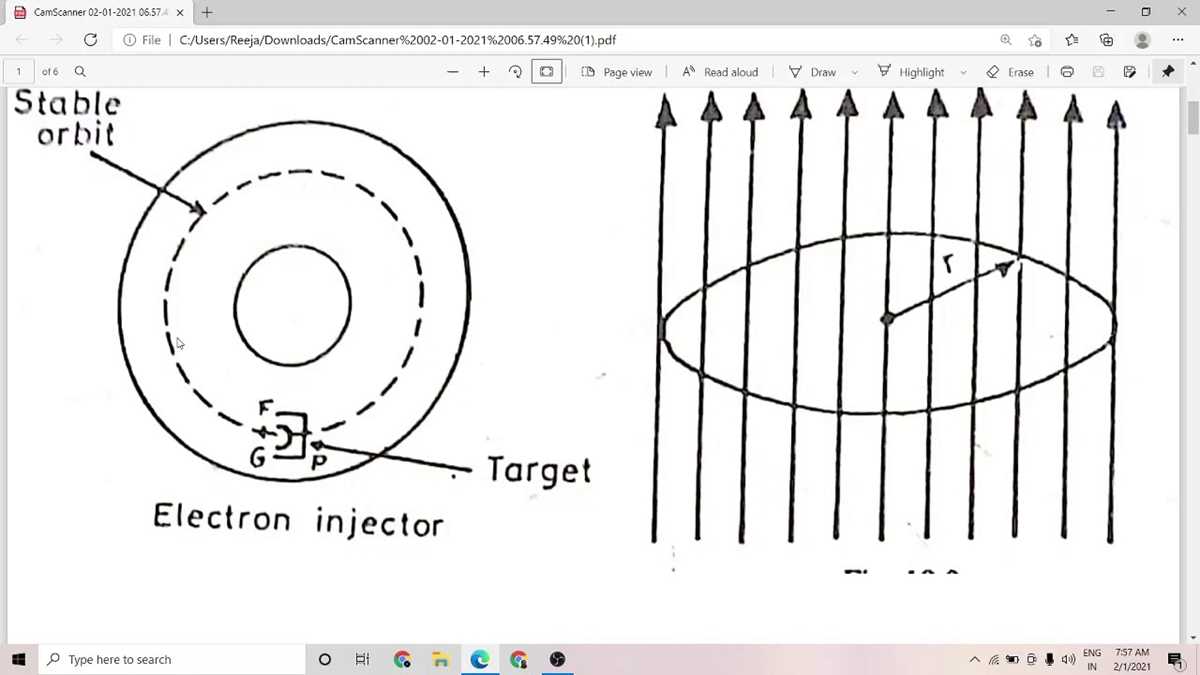
Task: Select the Erase tool
Action: 1010,72
